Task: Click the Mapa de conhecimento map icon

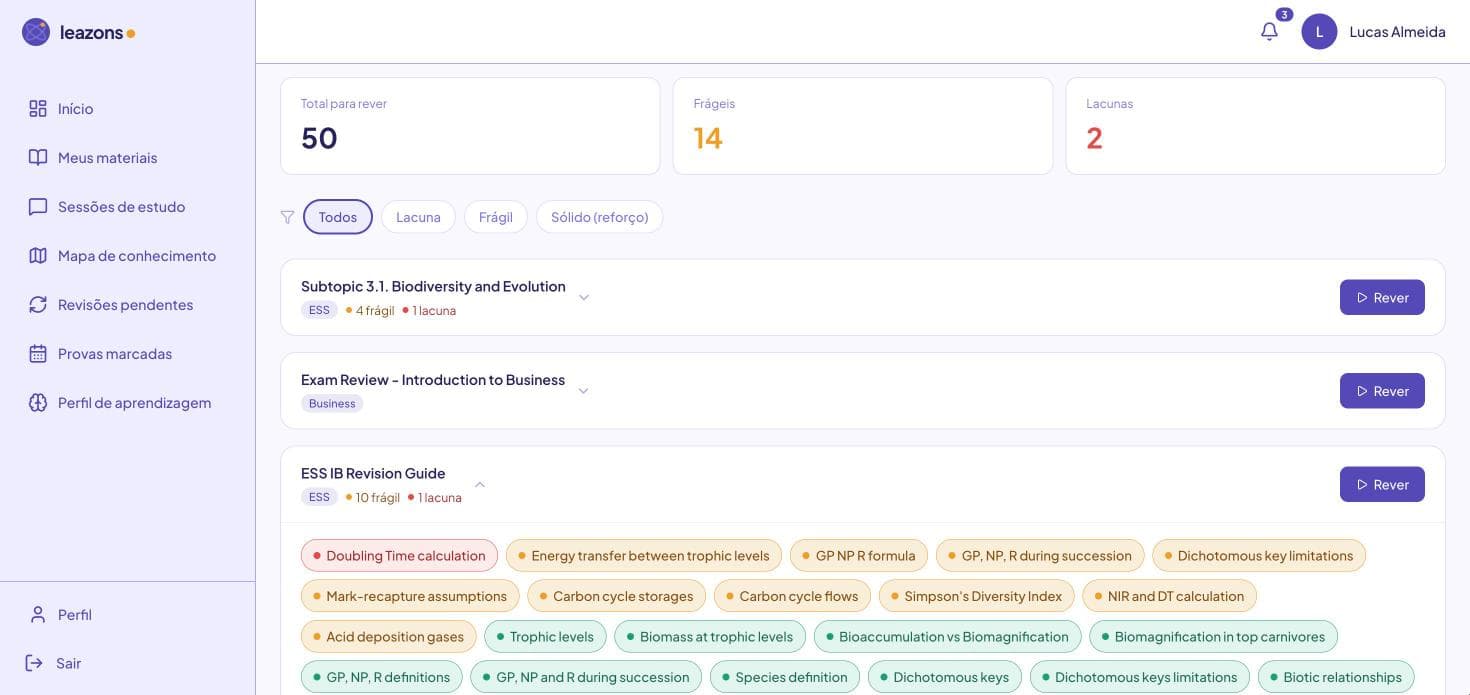Action: pos(38,256)
